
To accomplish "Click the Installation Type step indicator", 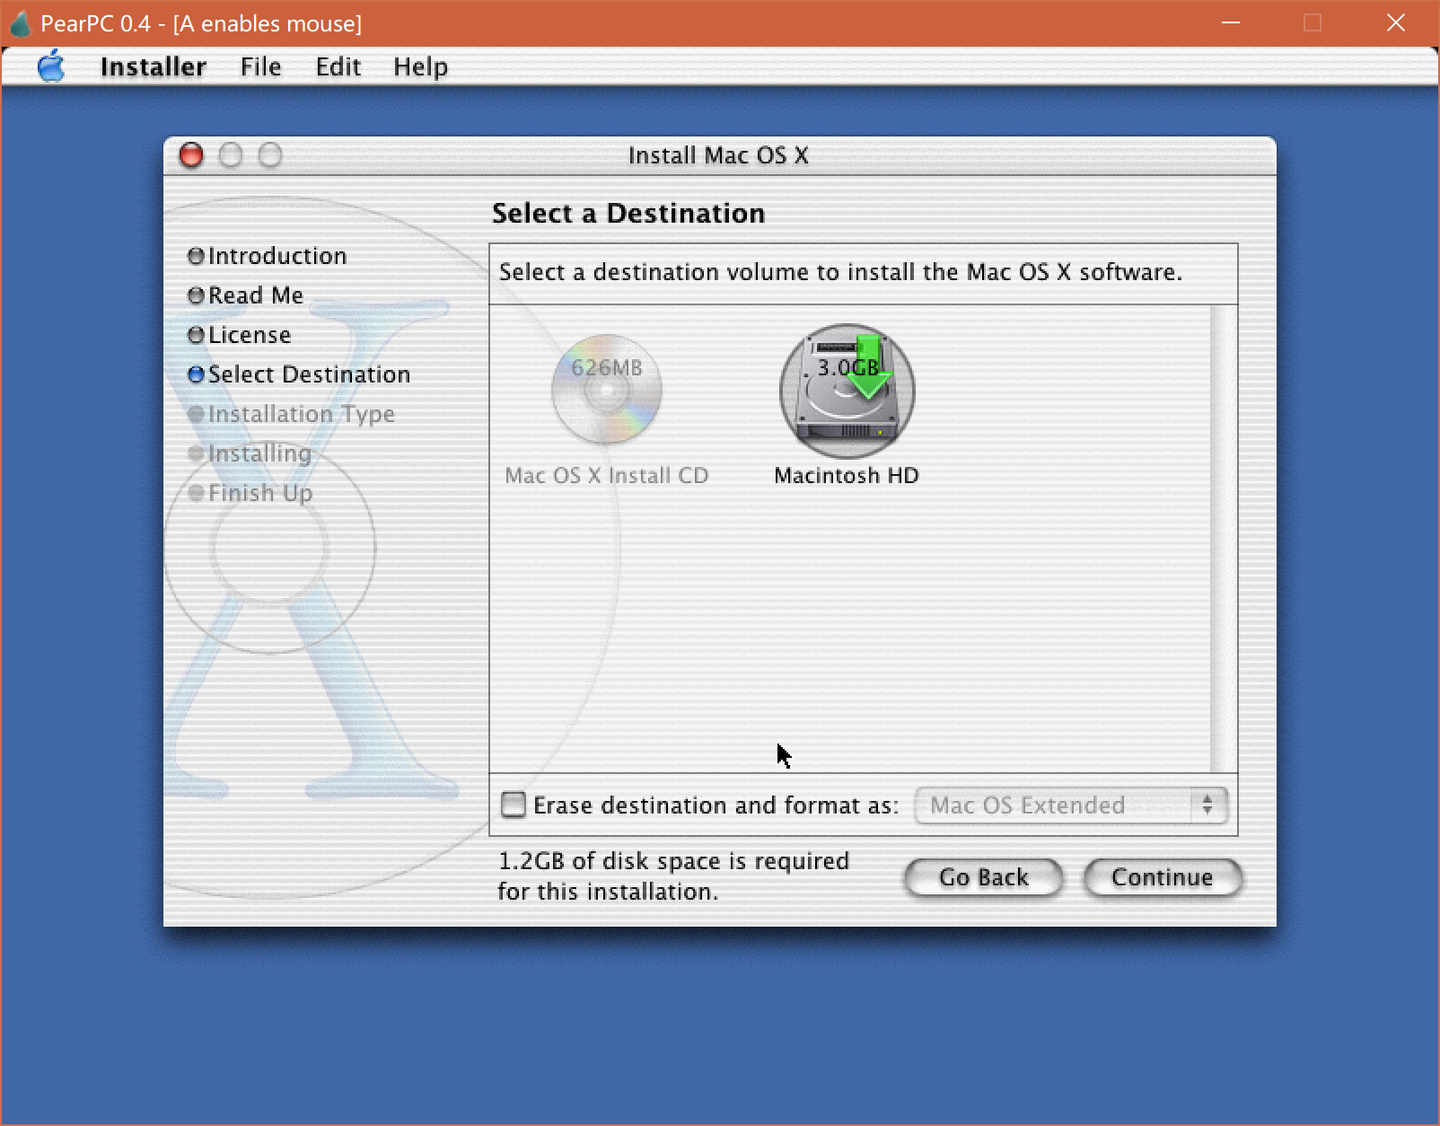I will [301, 413].
